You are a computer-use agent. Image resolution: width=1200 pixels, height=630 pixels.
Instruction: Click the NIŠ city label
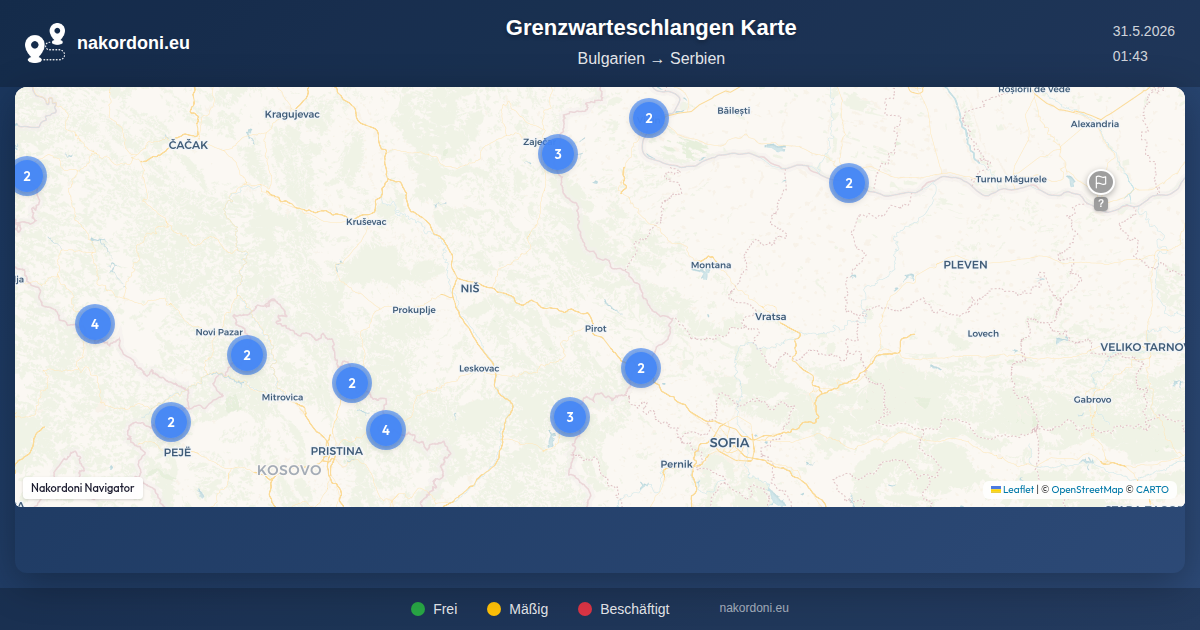click(470, 288)
